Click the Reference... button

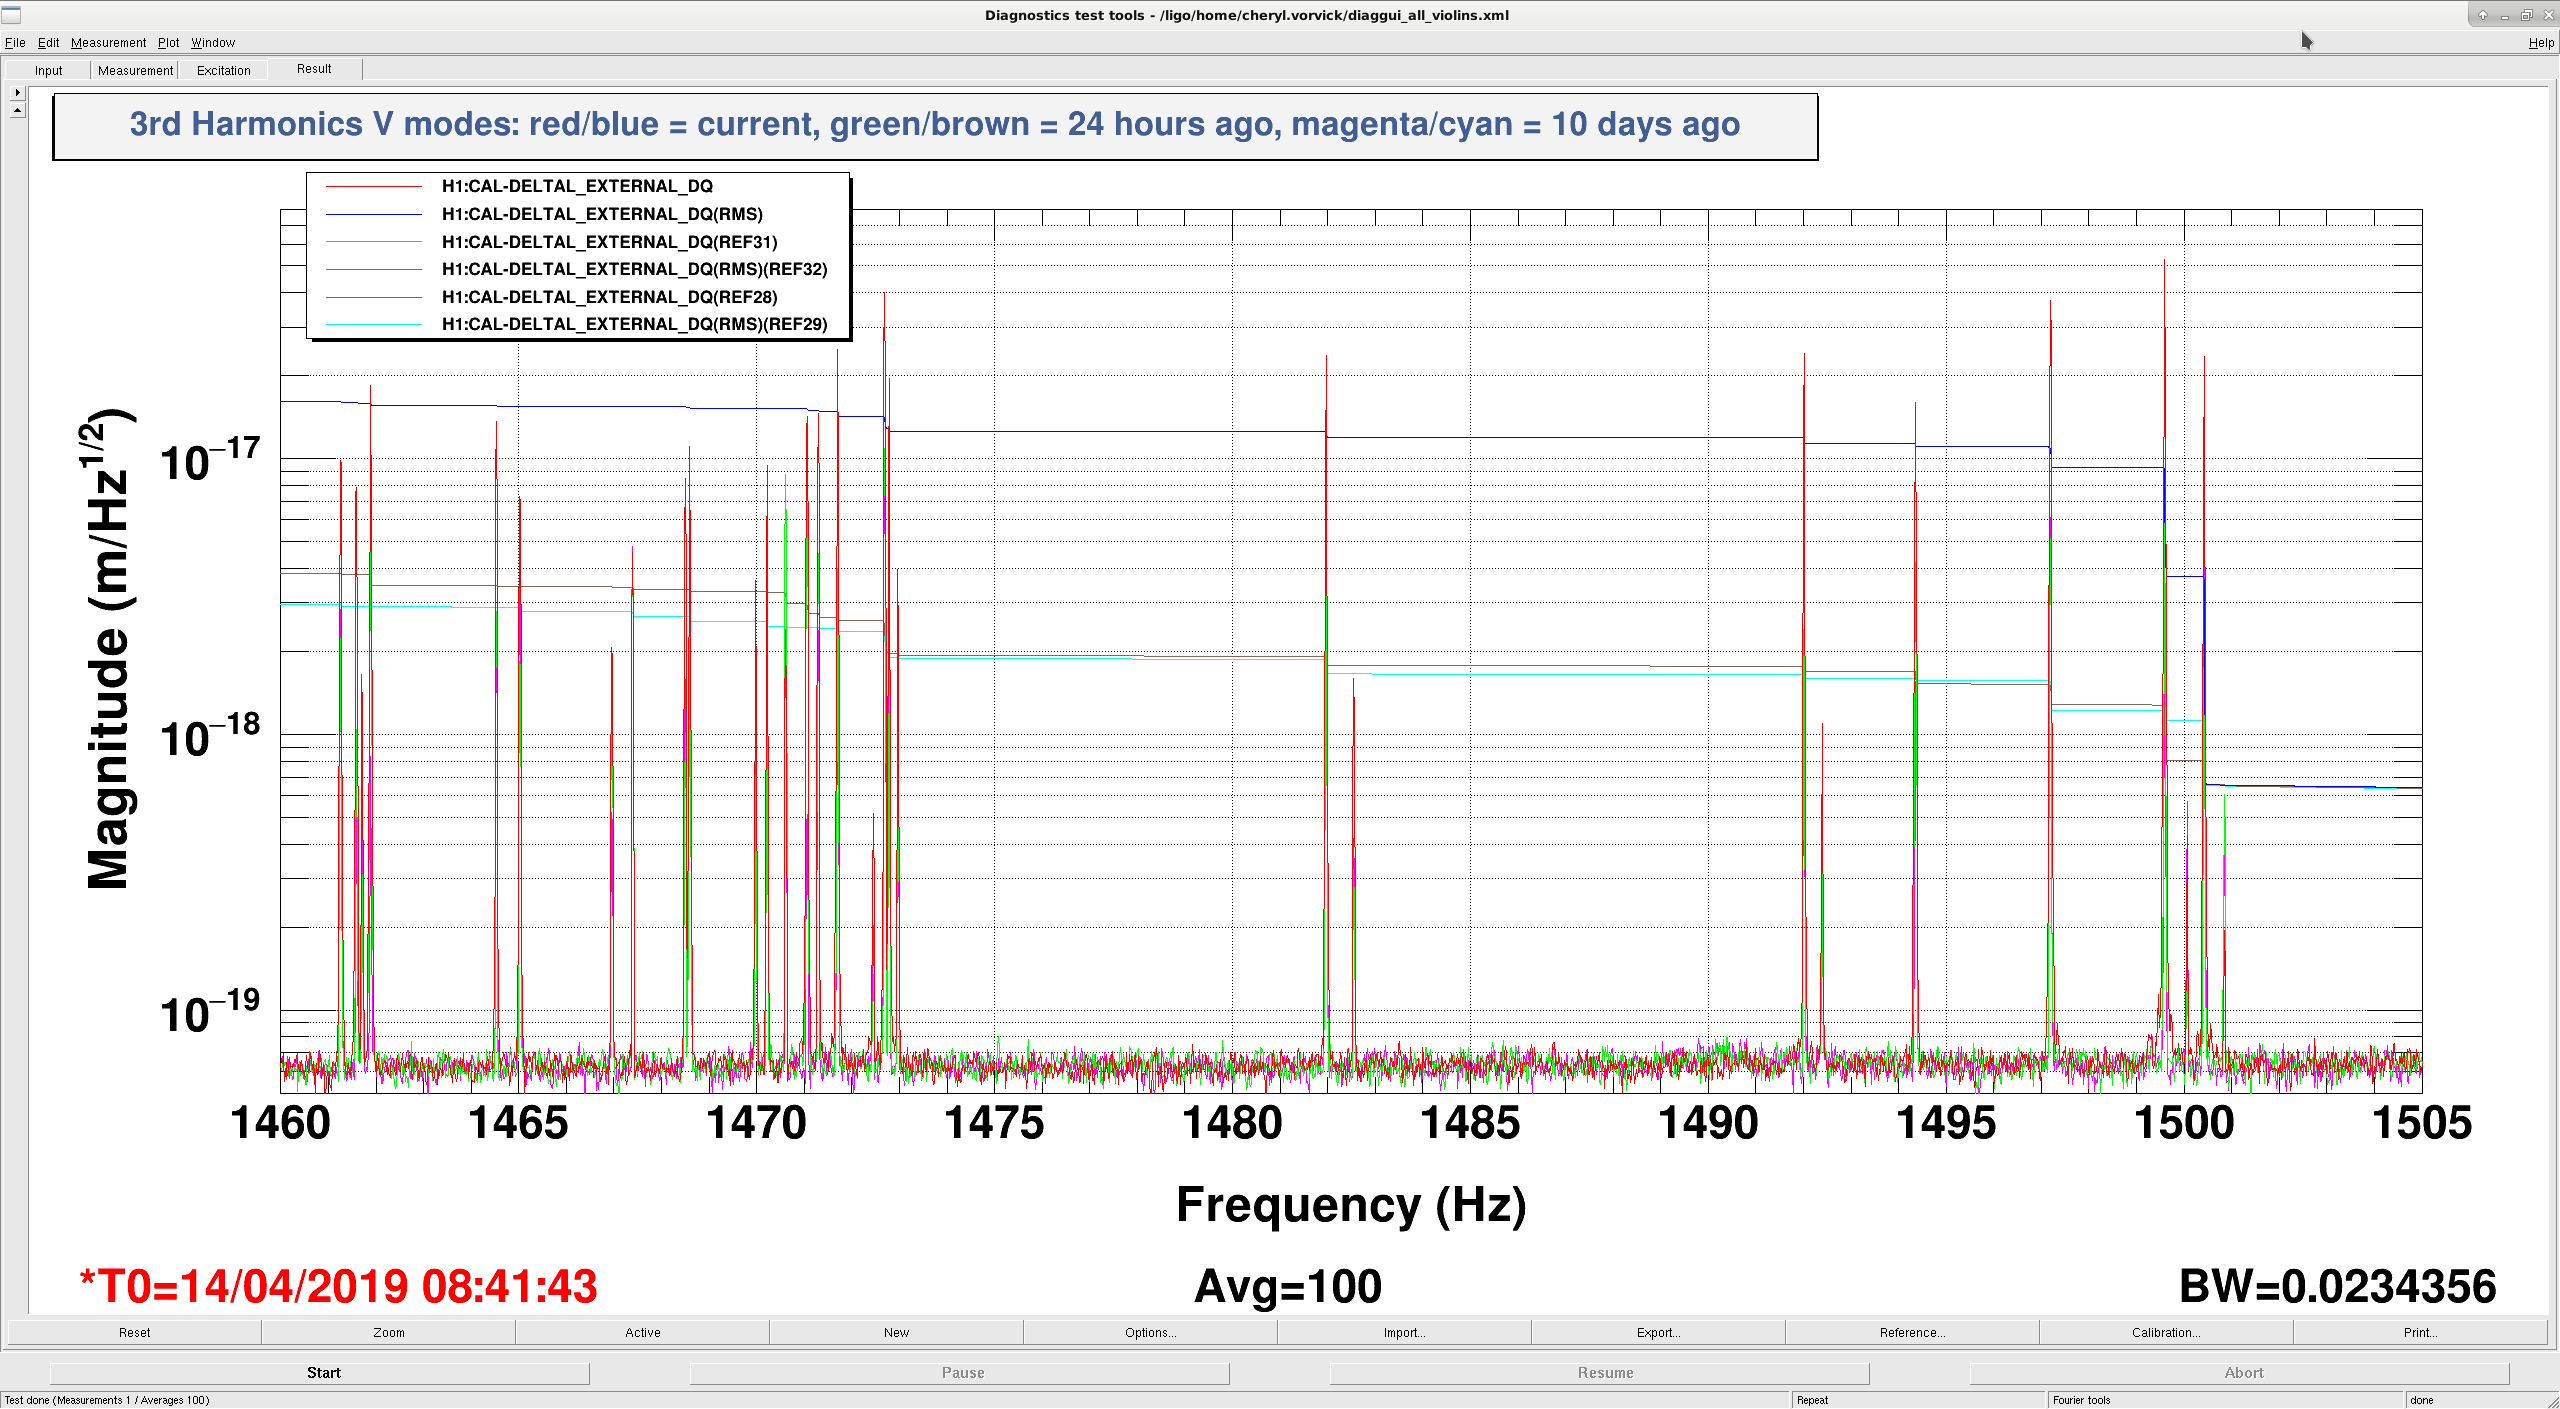(1912, 1333)
